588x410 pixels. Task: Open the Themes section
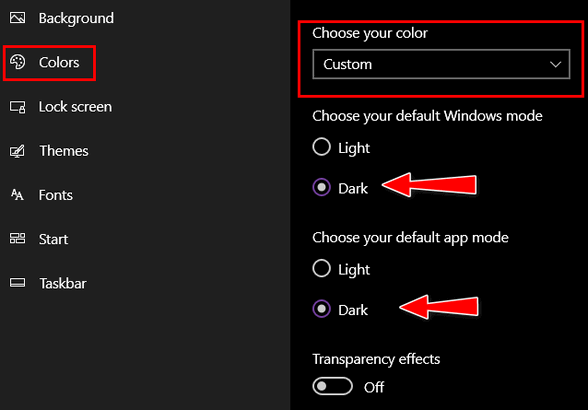point(64,151)
